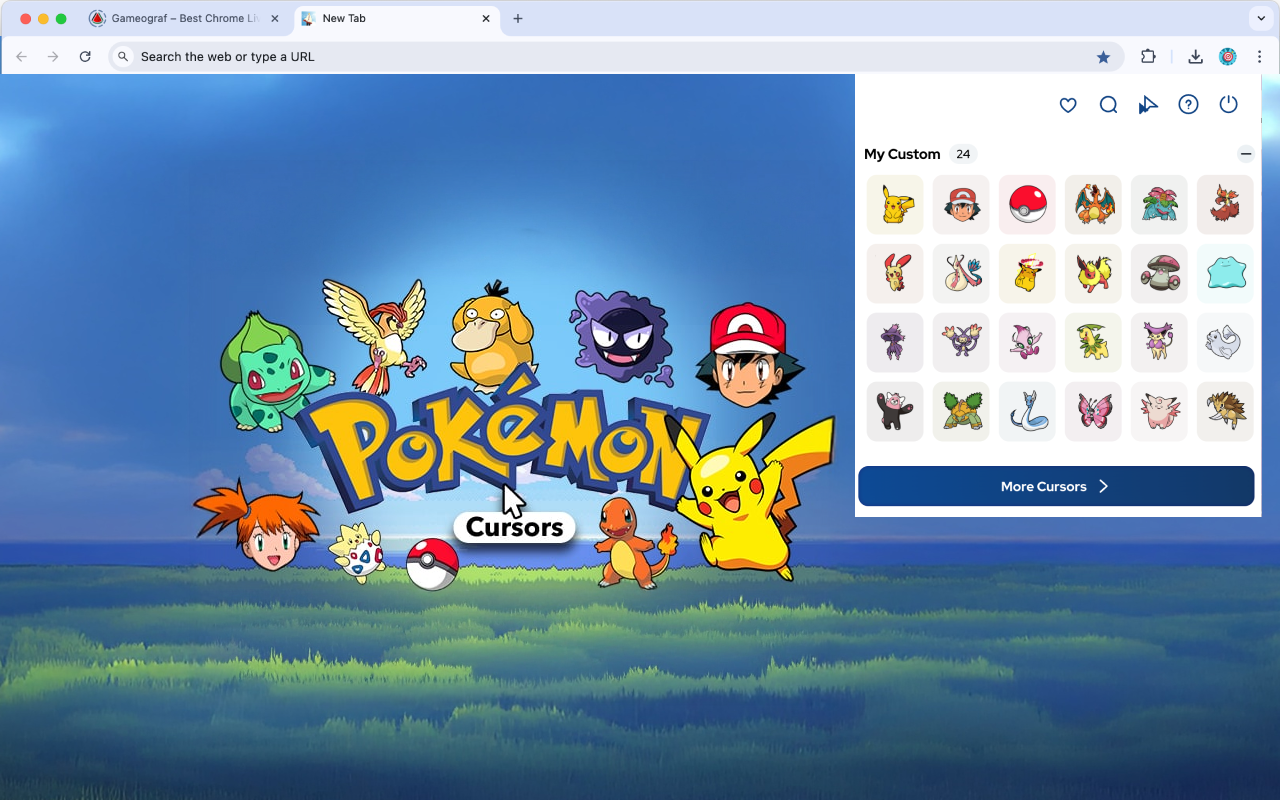Reload the current page

tap(85, 57)
